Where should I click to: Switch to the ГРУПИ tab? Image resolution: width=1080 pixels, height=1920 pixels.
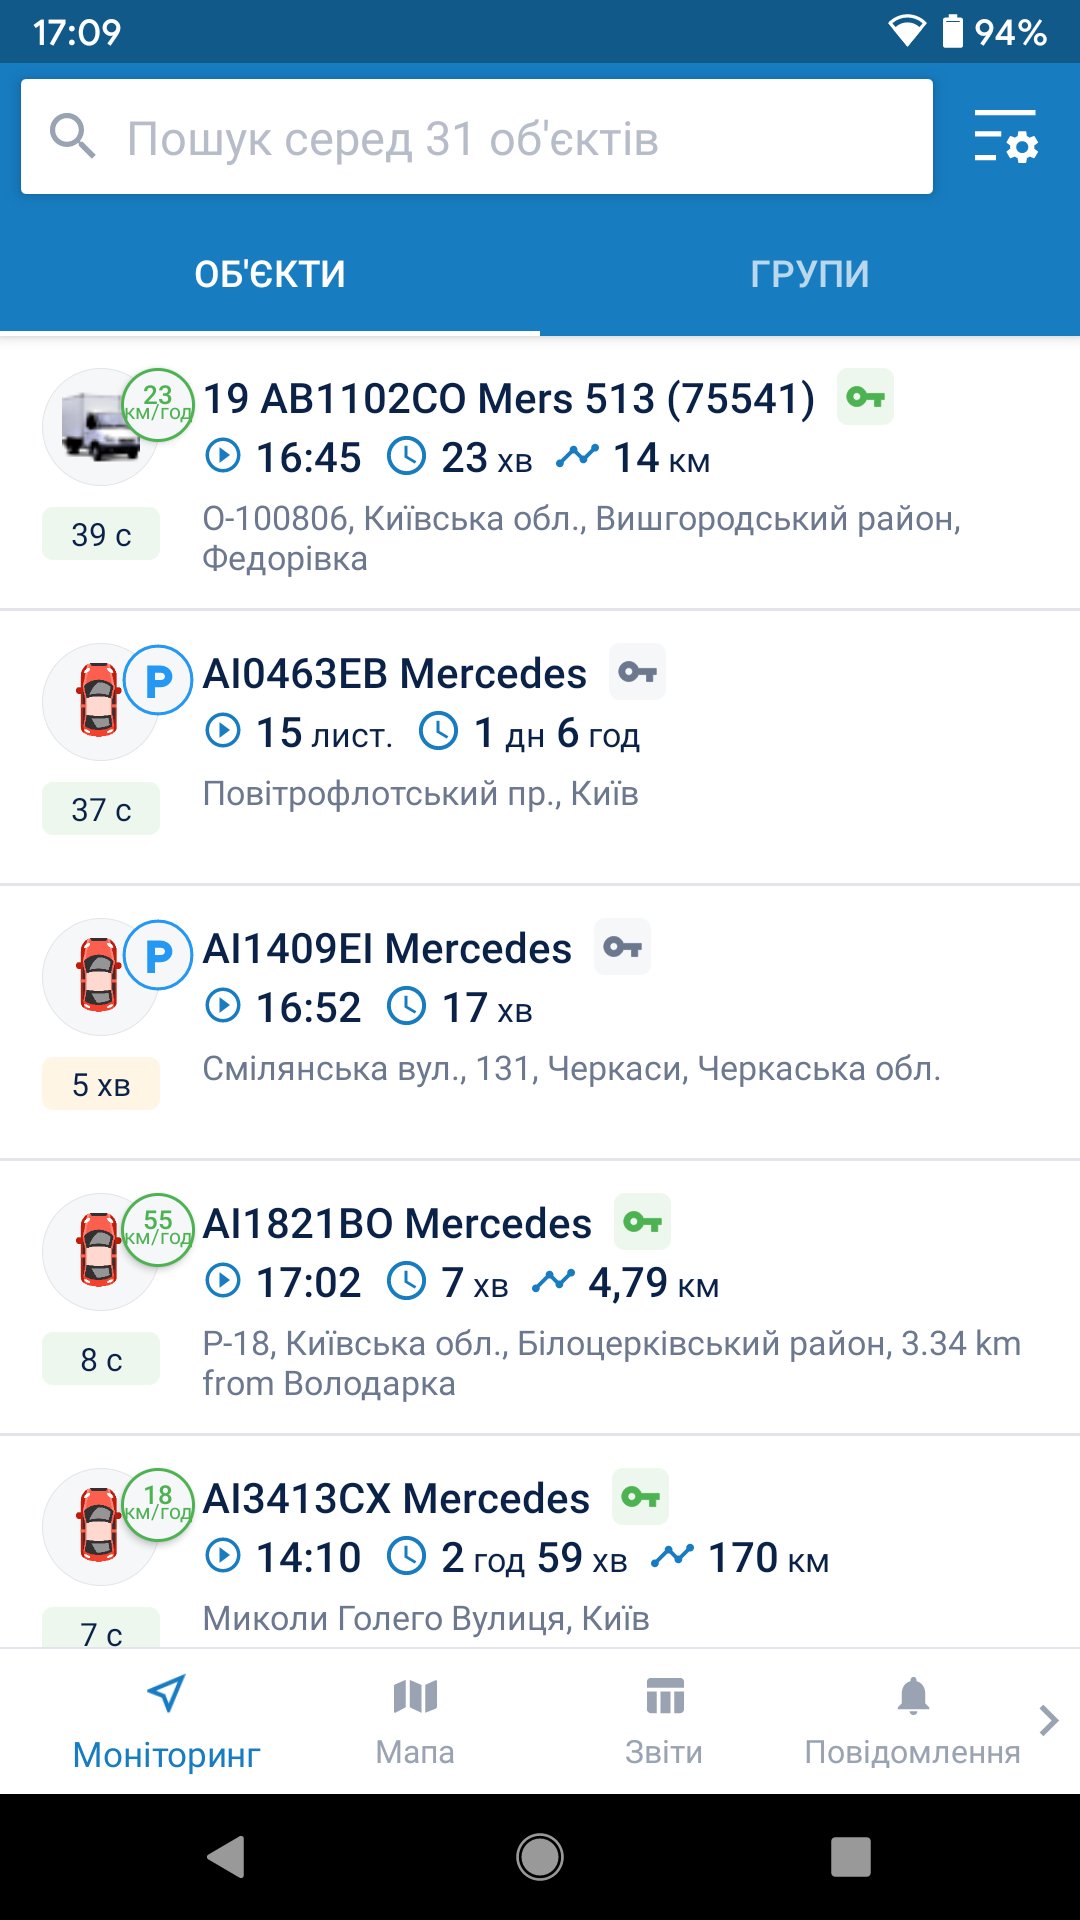pos(810,274)
